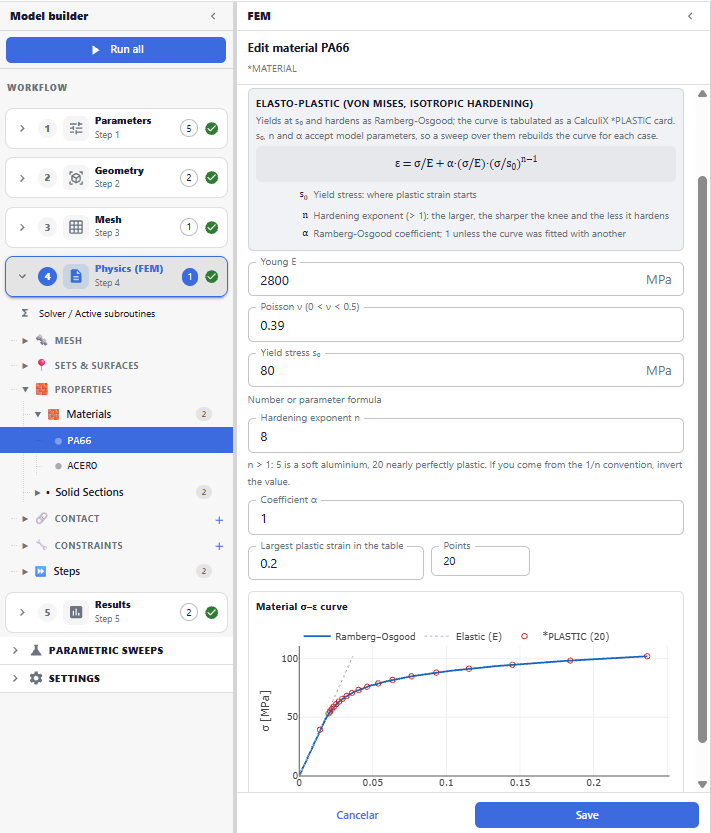Image resolution: width=711 pixels, height=833 pixels.
Task: Click the Geometry cube icon
Action: (x=76, y=177)
